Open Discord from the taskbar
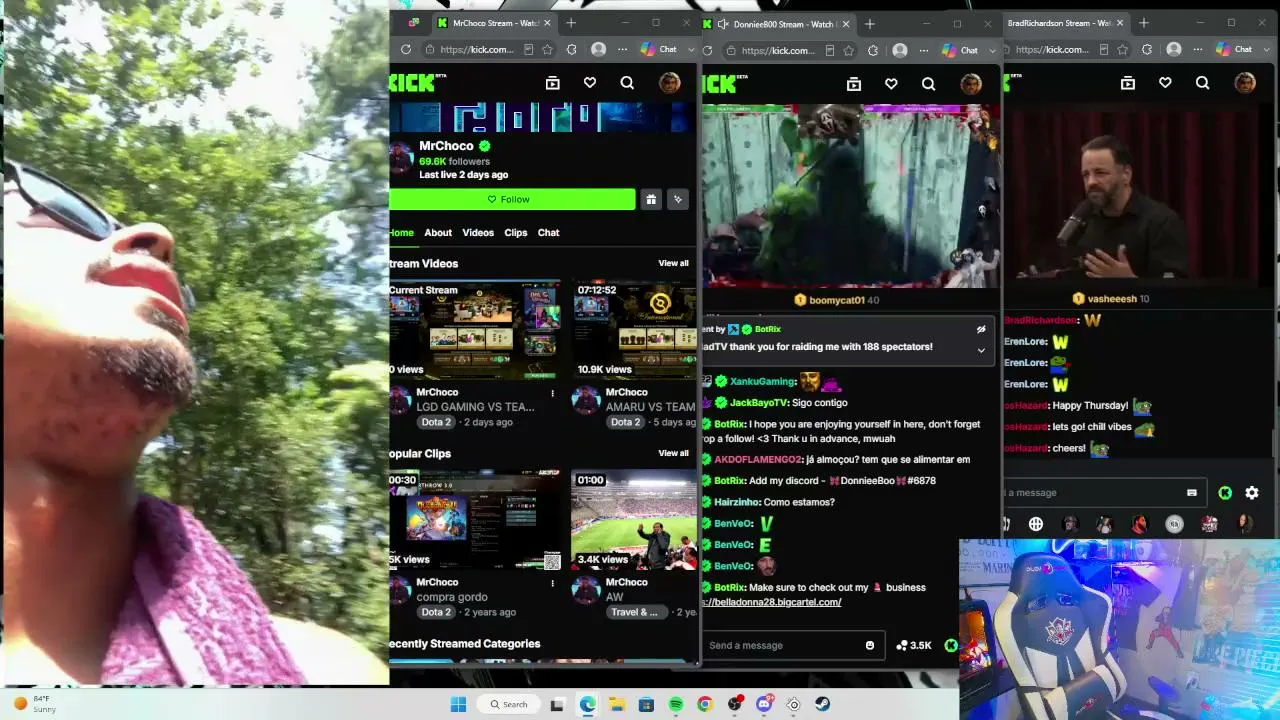This screenshot has height=720, width=1280. (764, 704)
